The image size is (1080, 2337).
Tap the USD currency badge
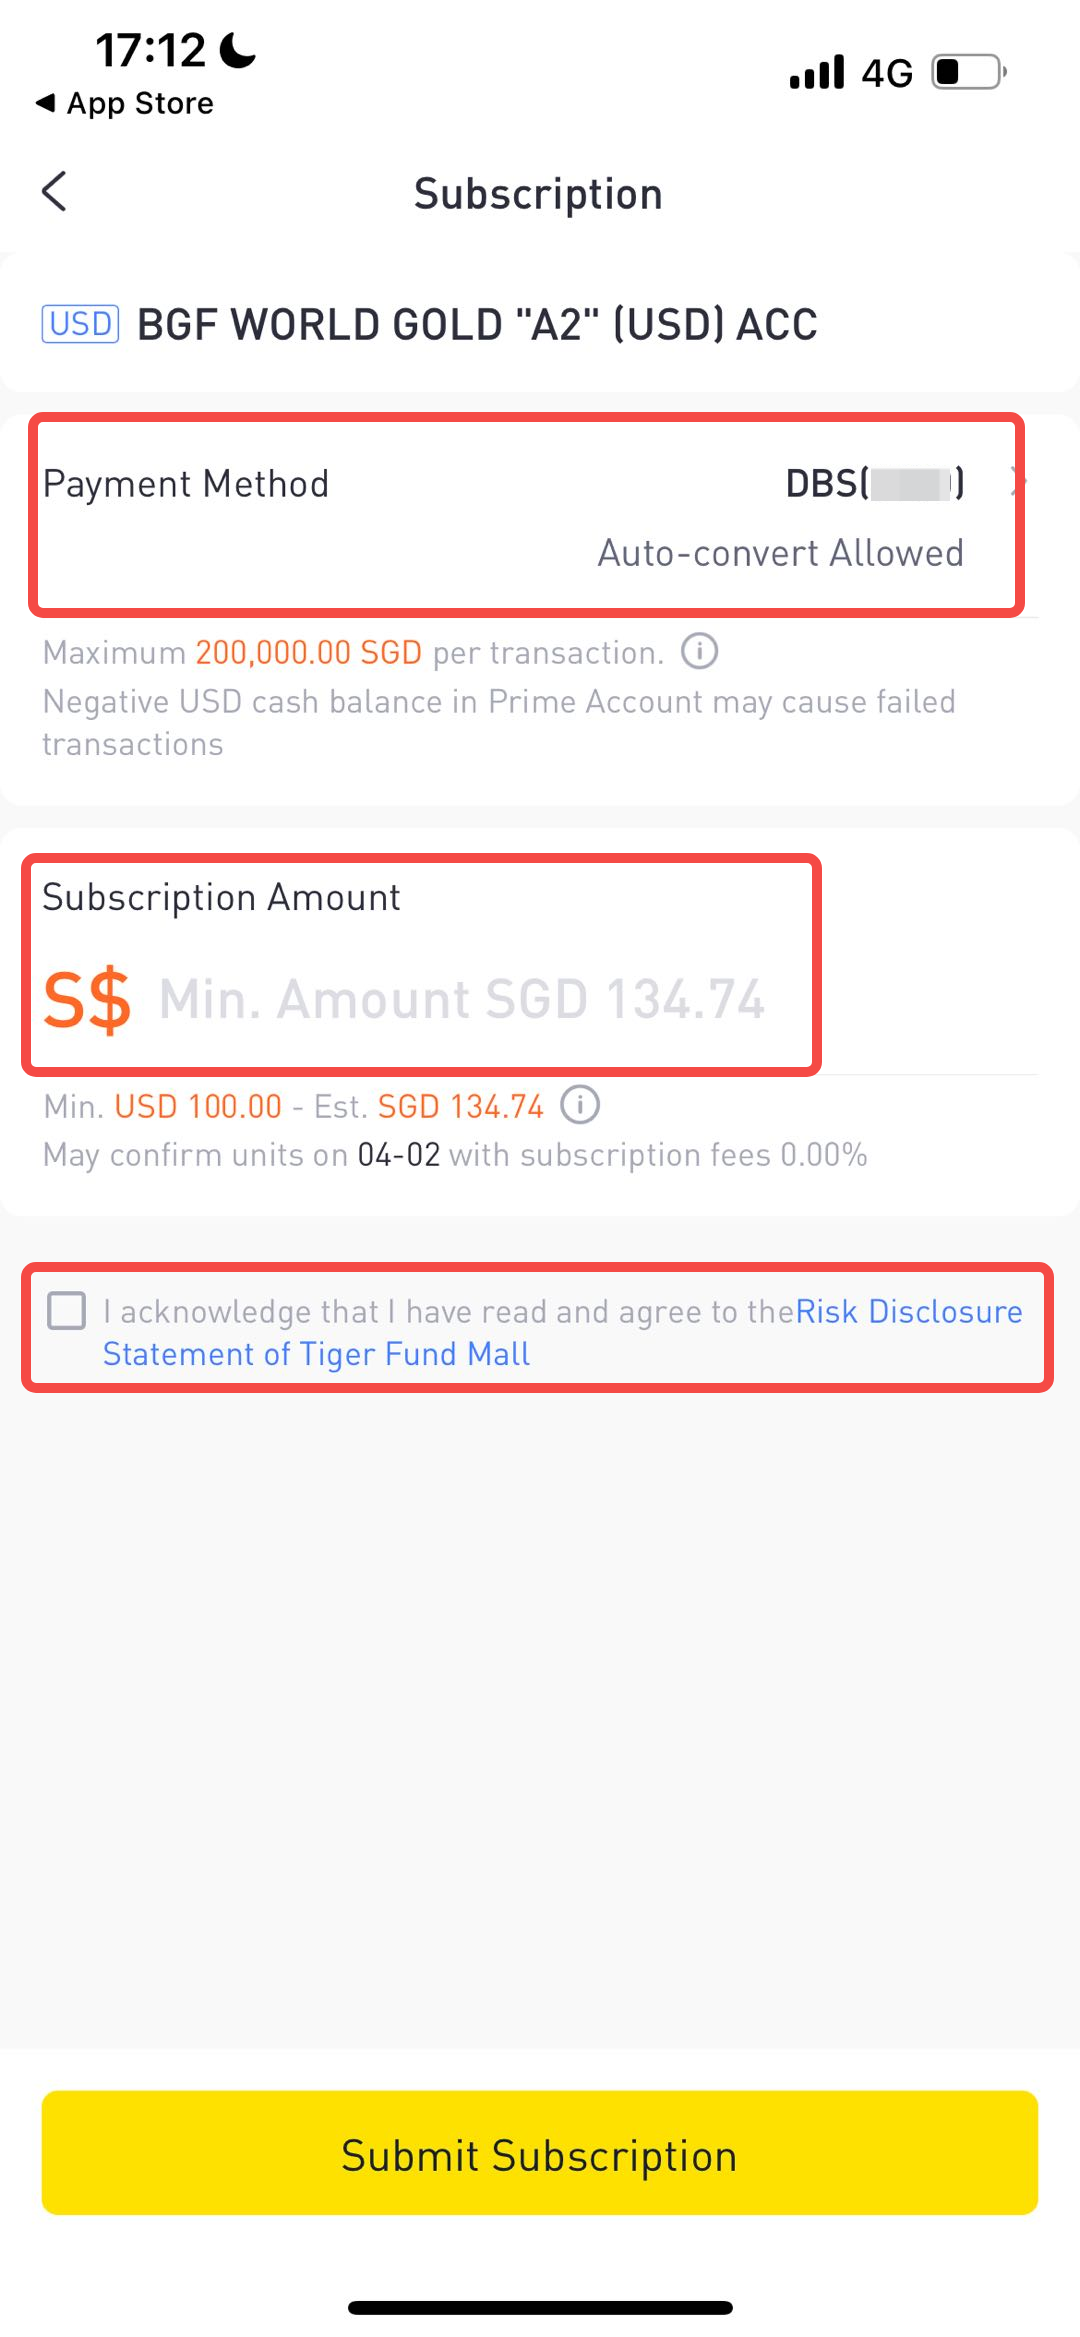(x=80, y=324)
